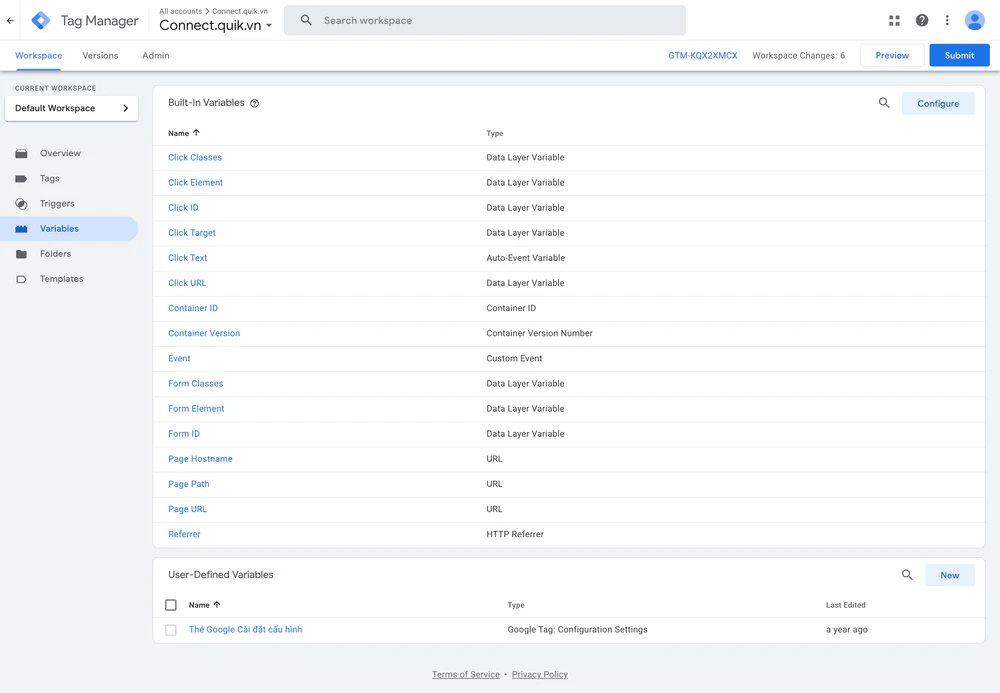The image size is (1000, 693).
Task: Sort built-in variables by Name arrow
Action: tap(196, 133)
